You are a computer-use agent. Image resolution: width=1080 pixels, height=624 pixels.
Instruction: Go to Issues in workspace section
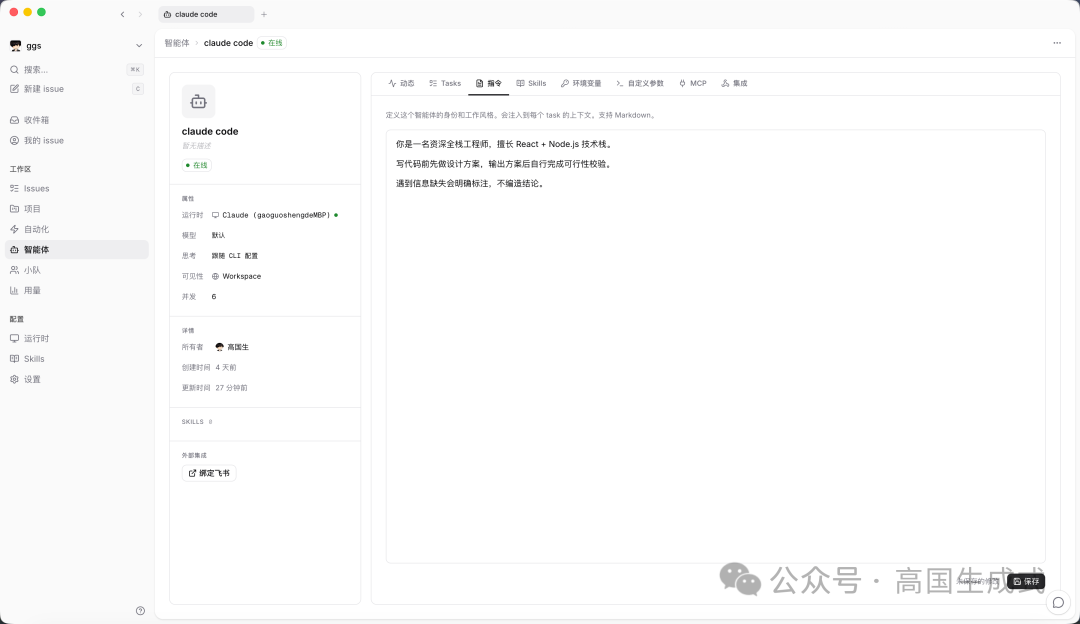coord(76,188)
